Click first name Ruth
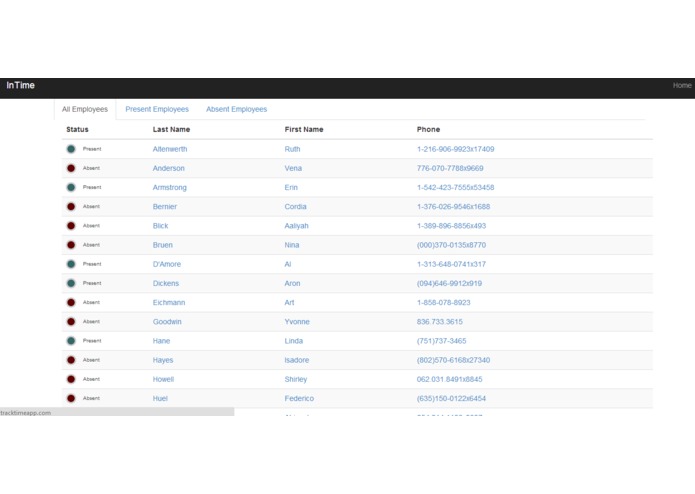The height and width of the screenshot is (494, 695). 293,149
